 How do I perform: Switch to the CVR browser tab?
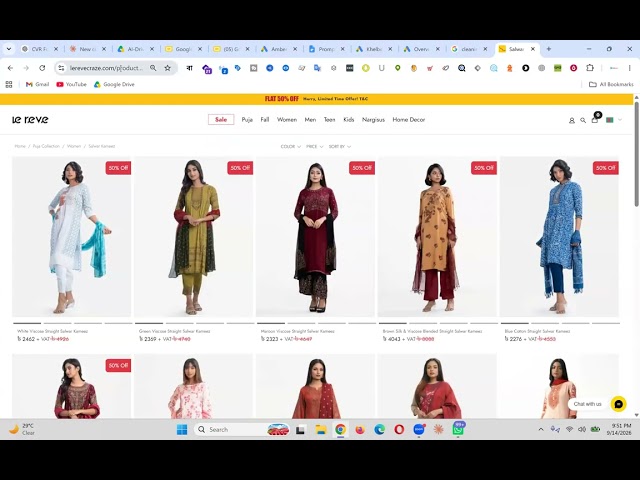pyautogui.click(x=40, y=49)
